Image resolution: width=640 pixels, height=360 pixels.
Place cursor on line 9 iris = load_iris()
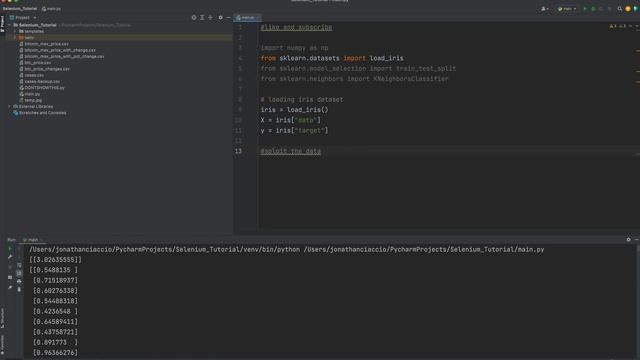(294, 110)
